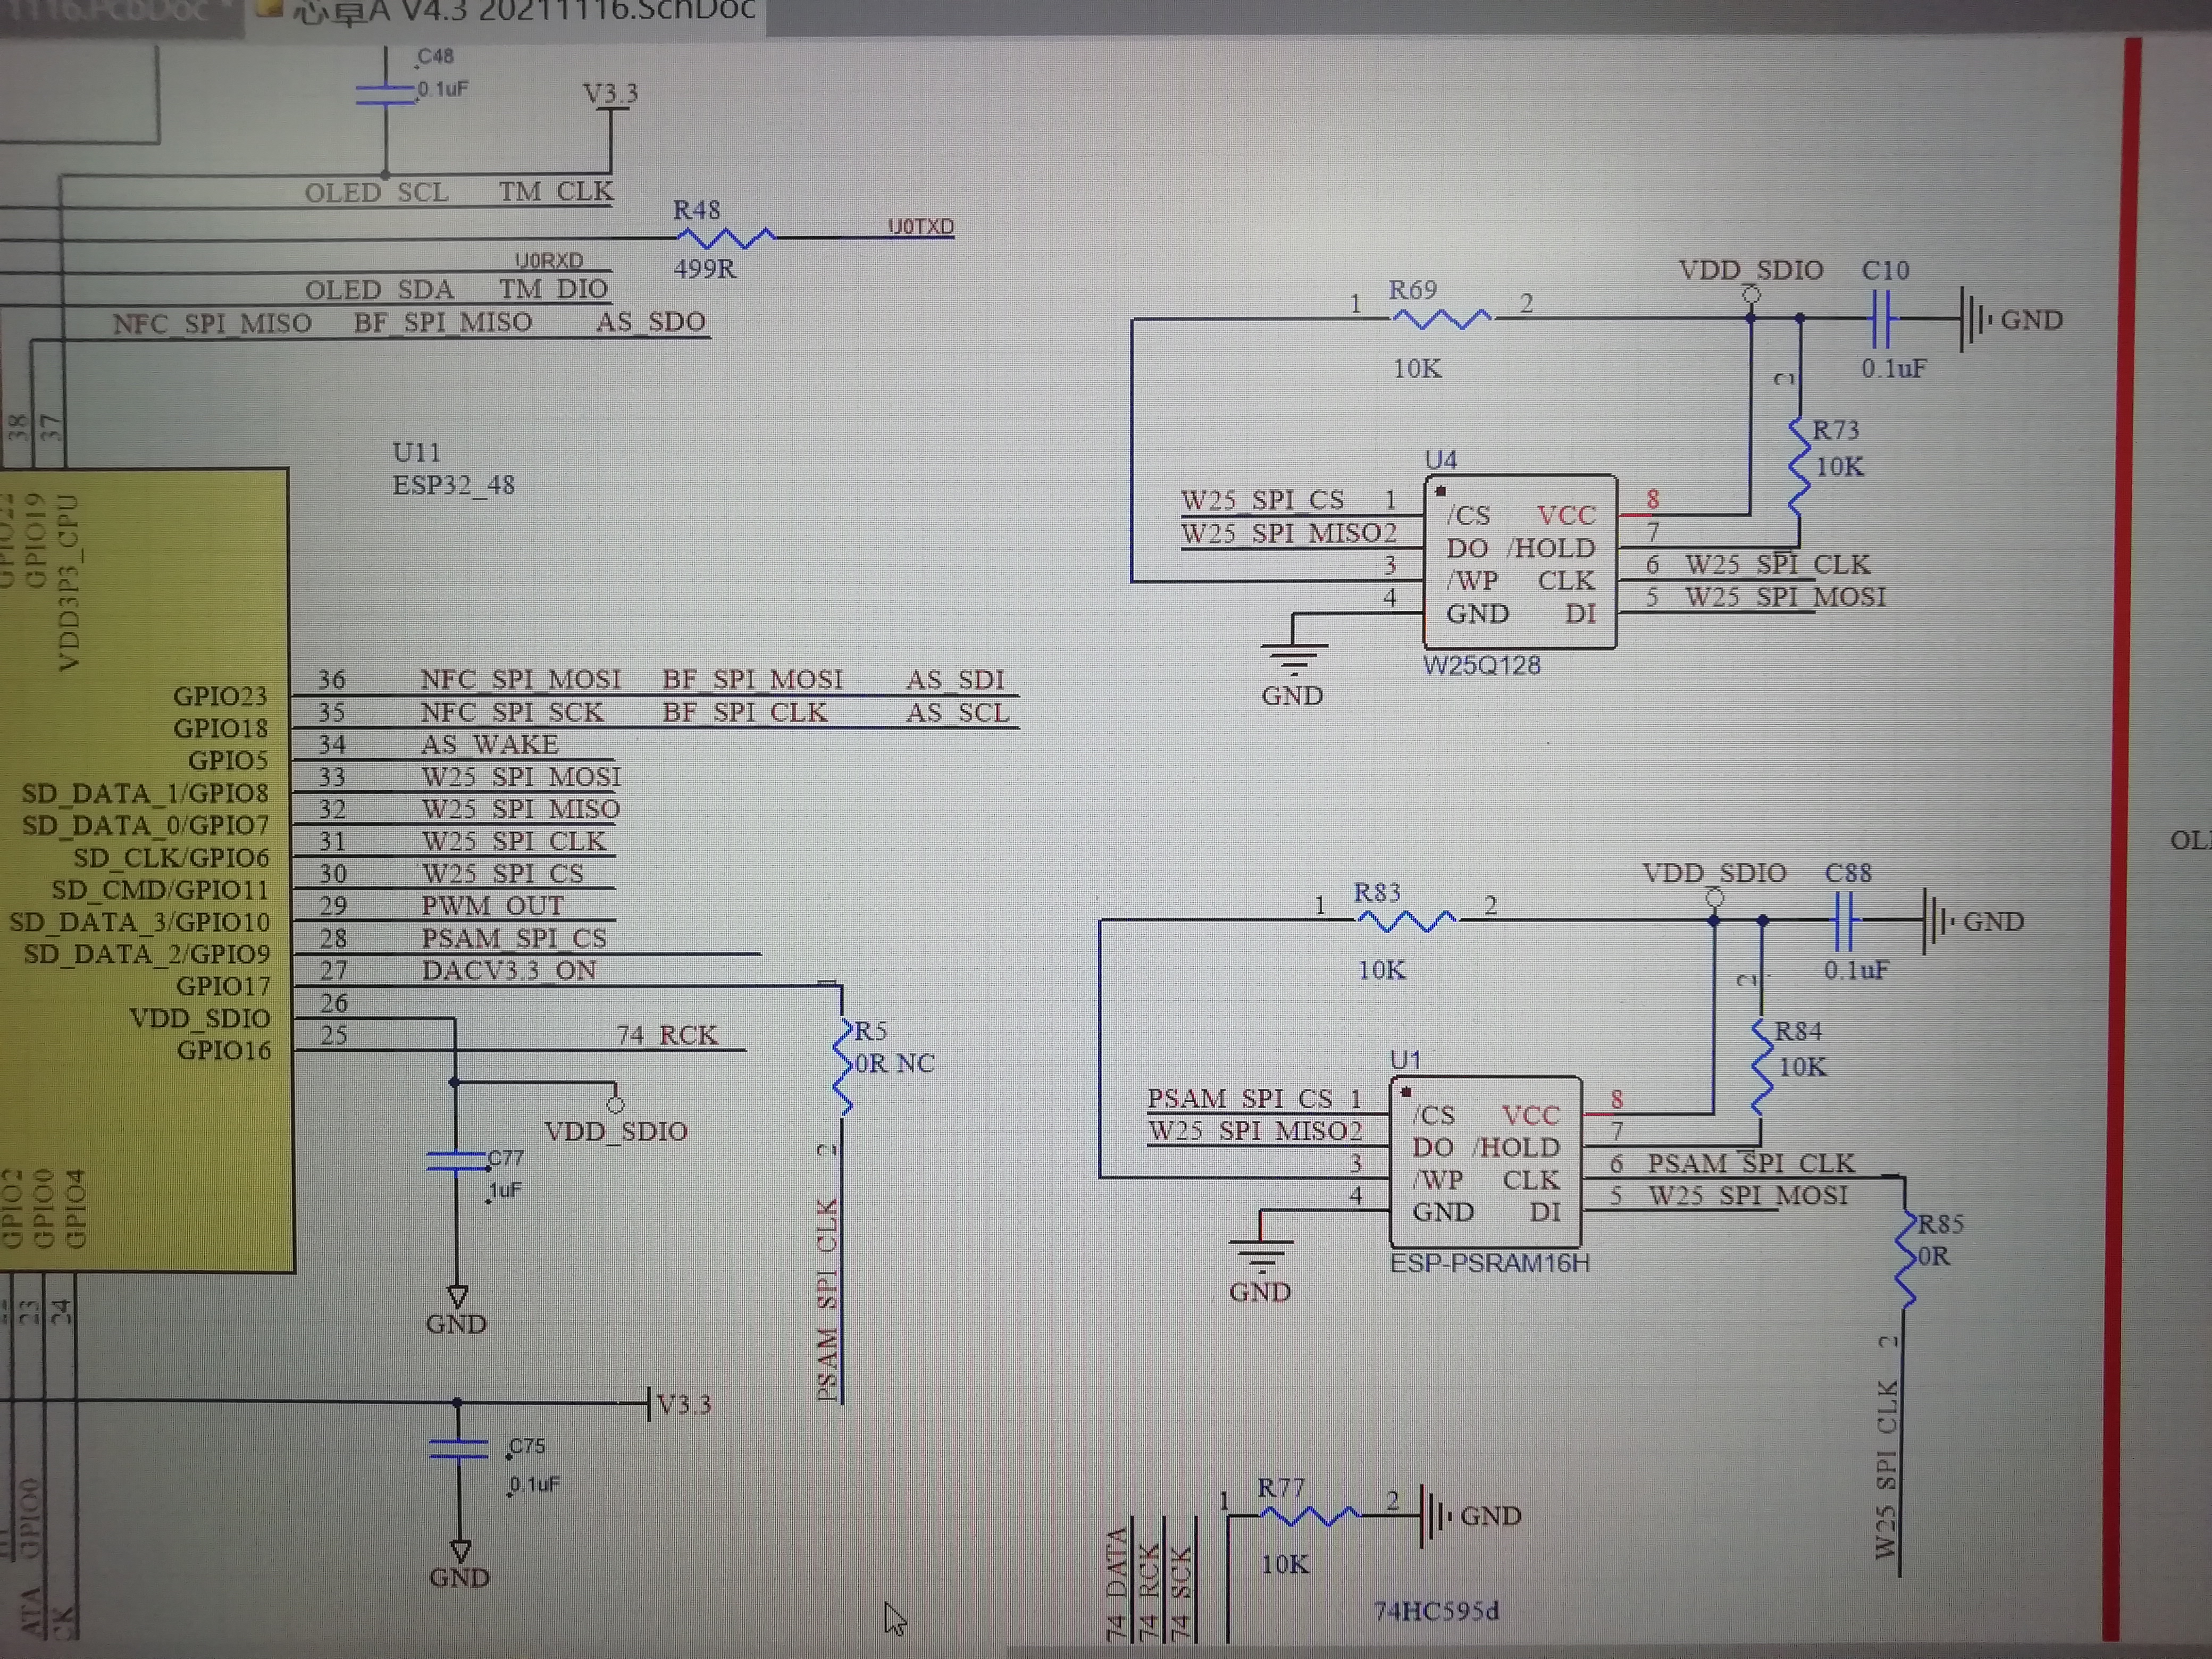The width and height of the screenshot is (2212, 1659).
Task: Select the NFC_SPI_MISO net label
Action: 212,324
